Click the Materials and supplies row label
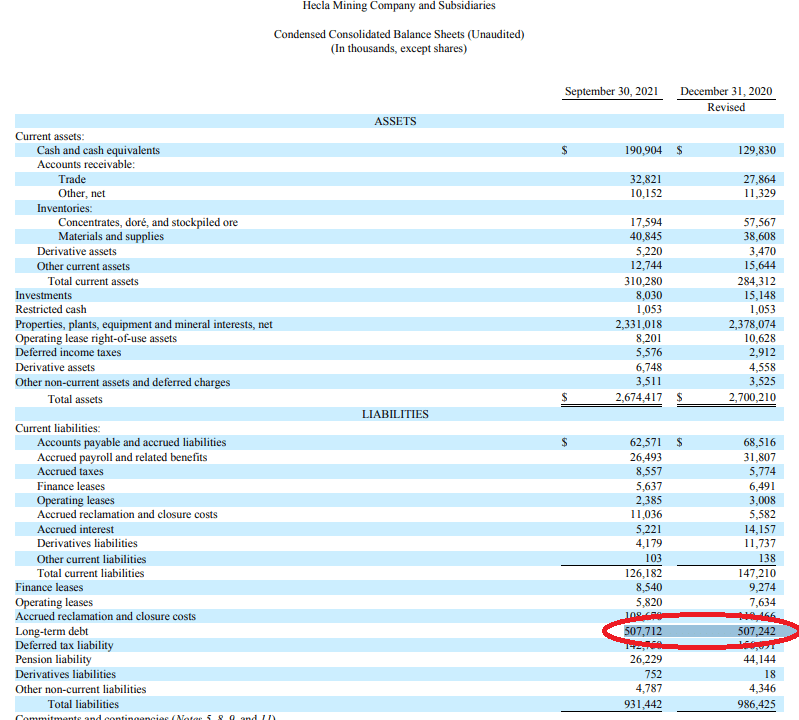Image resolution: width=799 pixels, height=720 pixels. pyautogui.click(x=110, y=237)
